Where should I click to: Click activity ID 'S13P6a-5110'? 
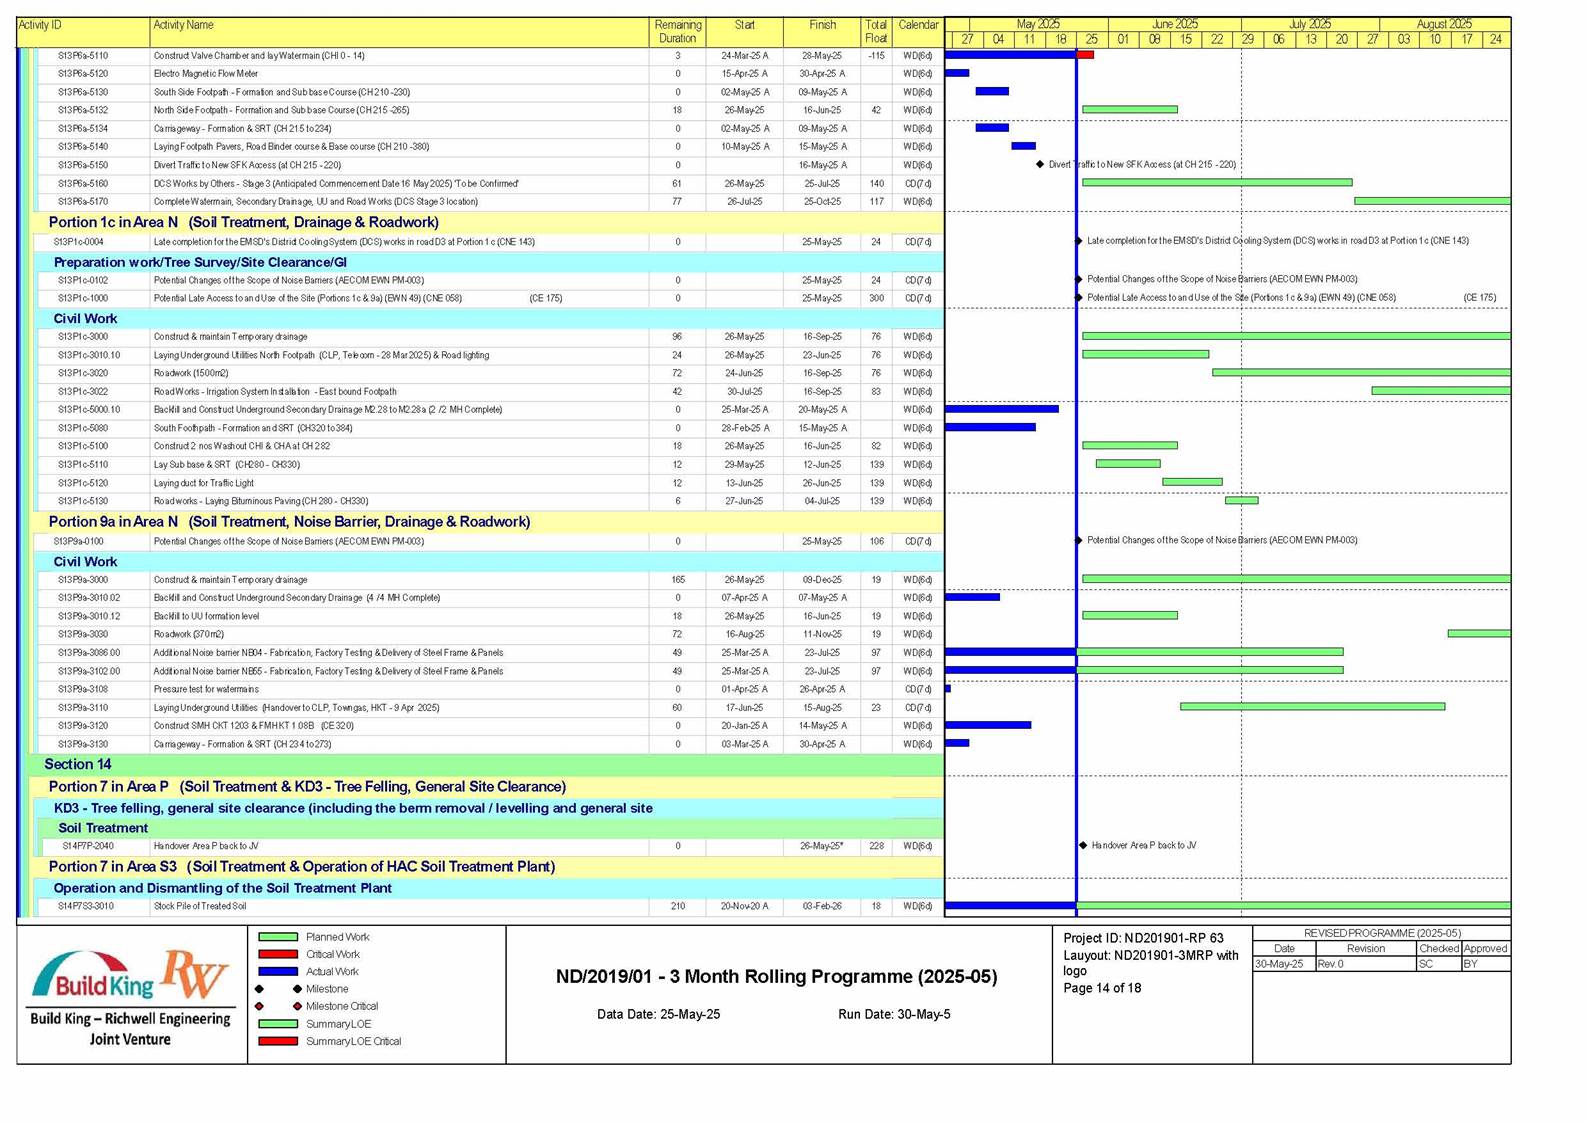pos(83,56)
